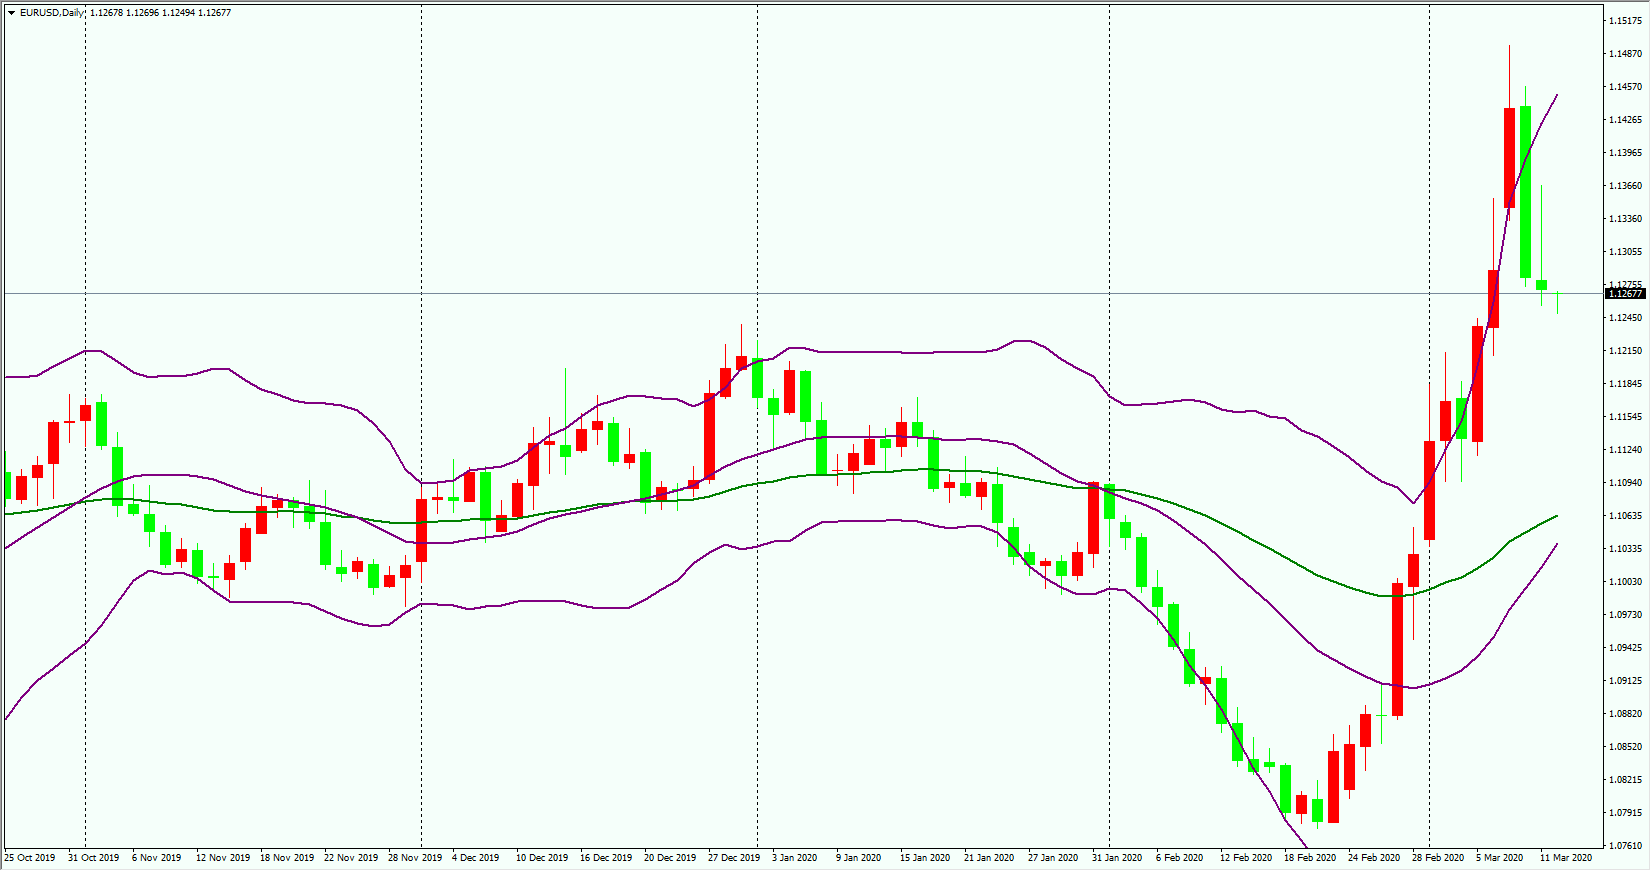Select the 12 Feb 2020 time axis label
Viewport: 1651px width, 871px height.
tap(1246, 857)
